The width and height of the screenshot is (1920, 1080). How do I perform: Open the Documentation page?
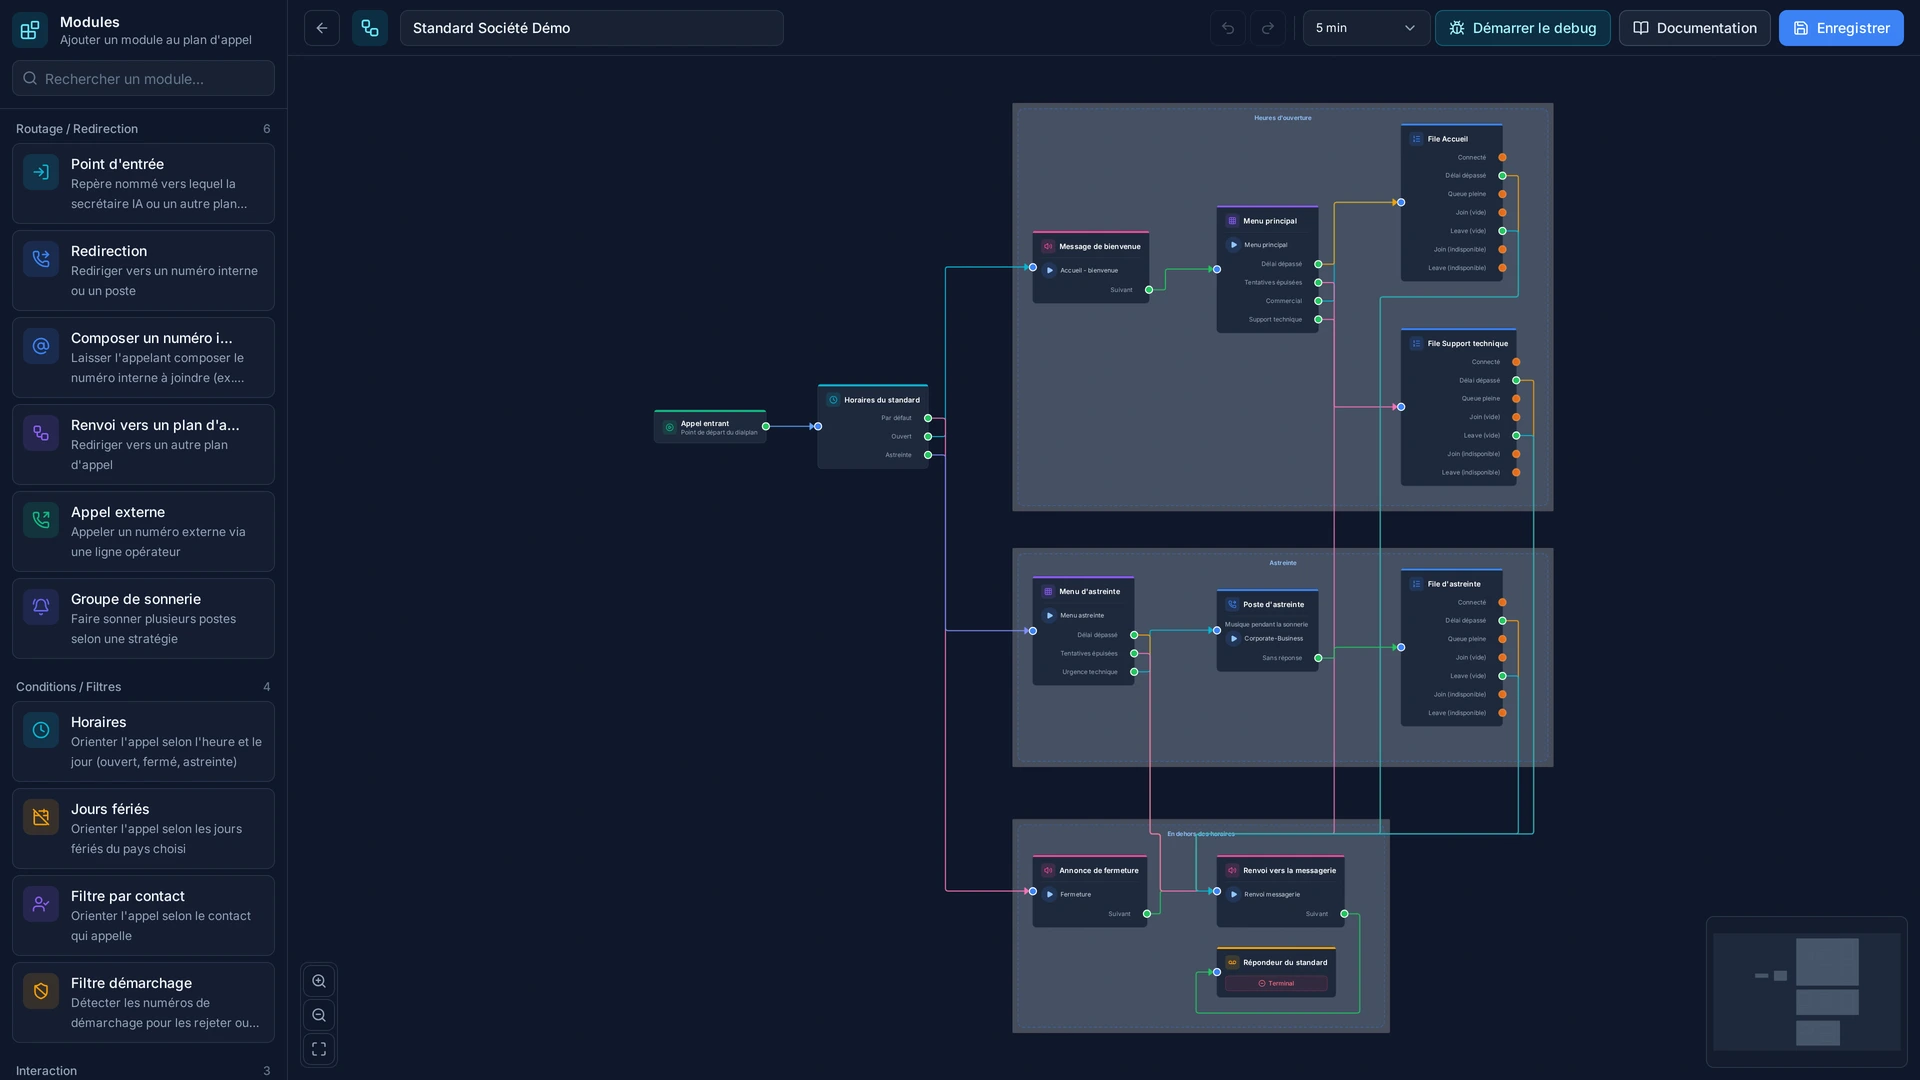pos(1694,28)
